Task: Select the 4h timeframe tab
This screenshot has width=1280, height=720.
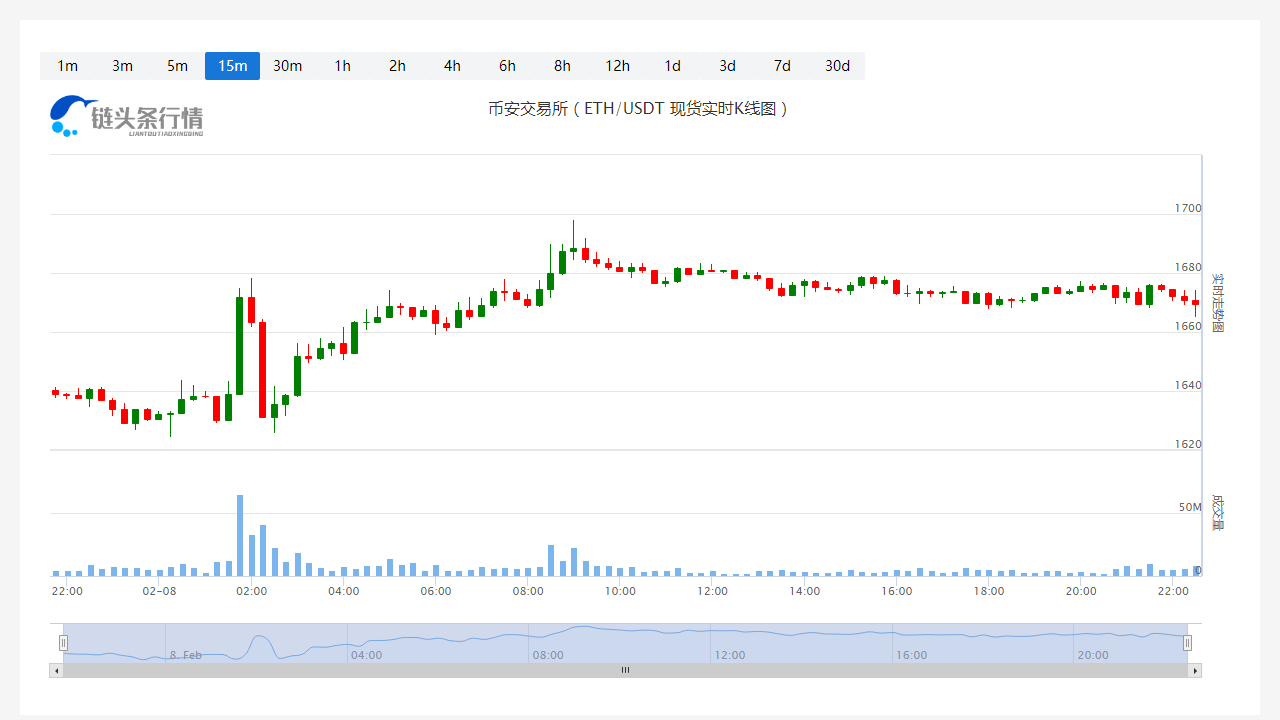Action: pos(452,66)
